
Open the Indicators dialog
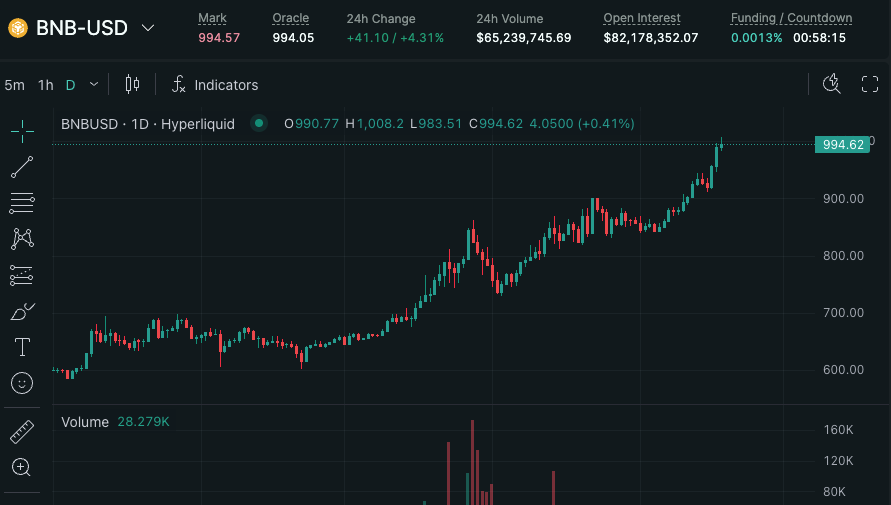click(x=226, y=85)
